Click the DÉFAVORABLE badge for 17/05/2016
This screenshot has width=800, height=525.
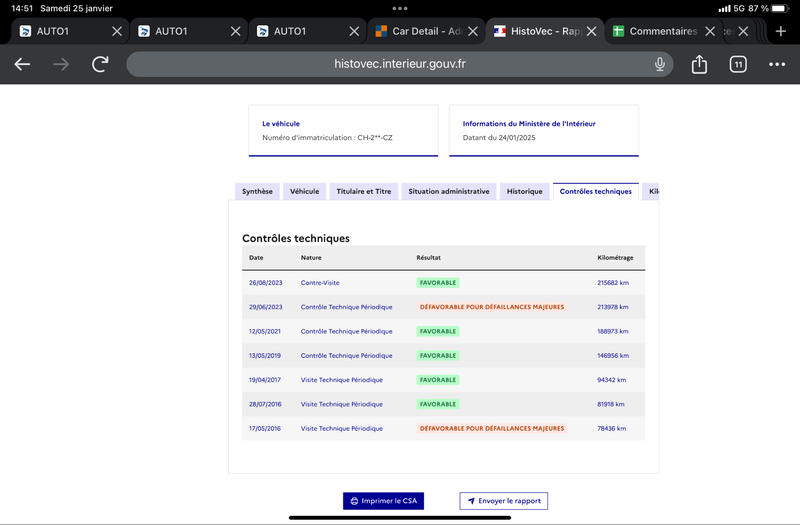pyautogui.click(x=492, y=429)
